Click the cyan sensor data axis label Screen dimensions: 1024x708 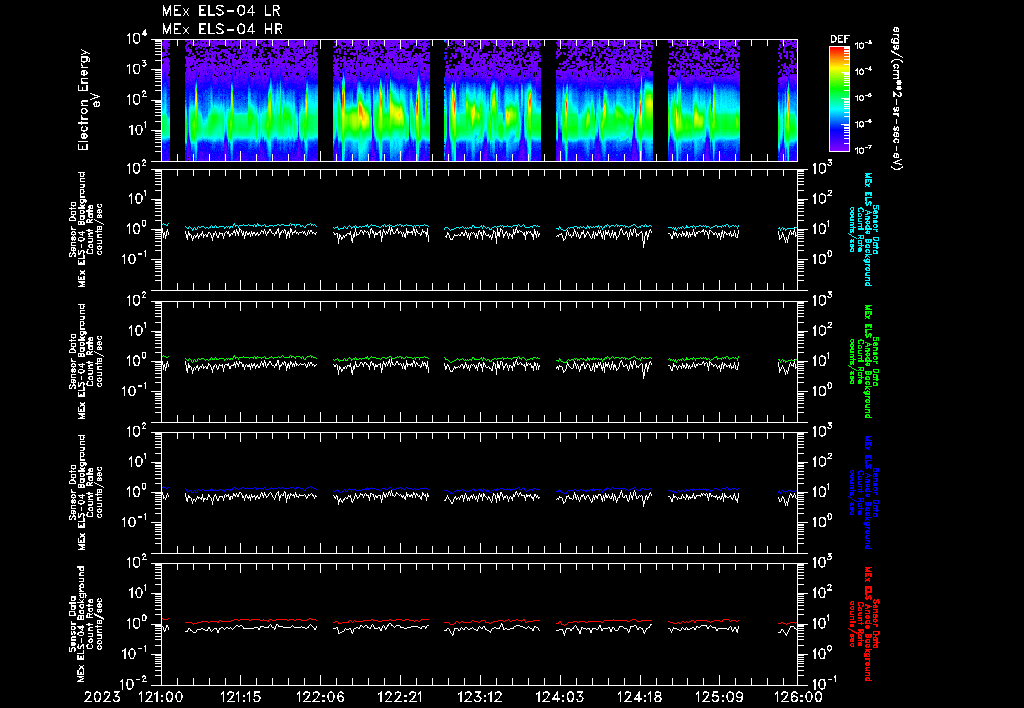[x=866, y=228]
